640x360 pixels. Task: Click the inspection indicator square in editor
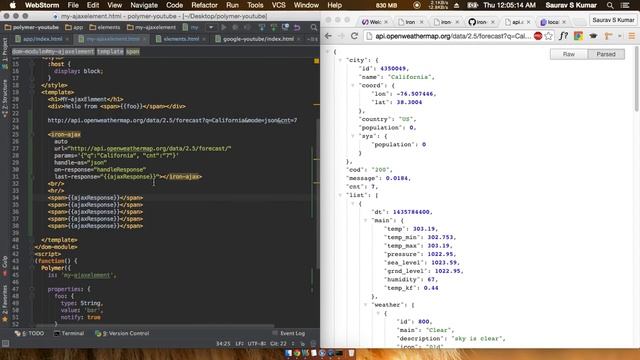click(x=316, y=61)
